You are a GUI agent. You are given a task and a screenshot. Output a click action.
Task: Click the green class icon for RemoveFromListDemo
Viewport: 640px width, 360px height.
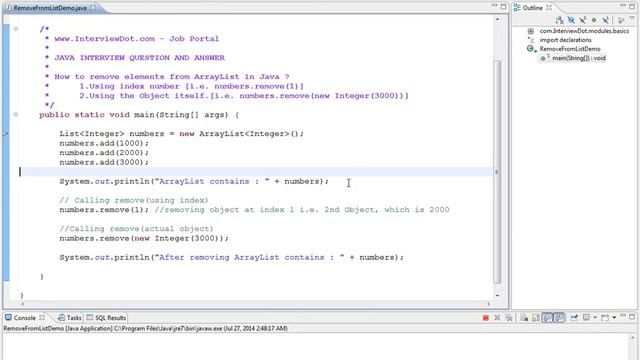pos(530,49)
